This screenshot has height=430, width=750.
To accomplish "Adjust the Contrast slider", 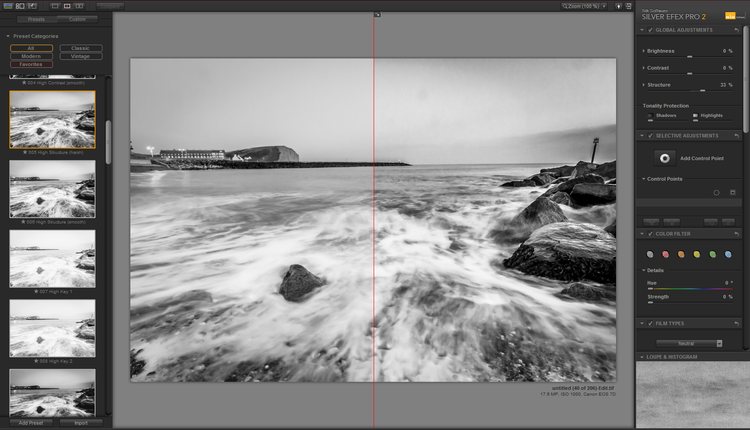I will pos(690,73).
